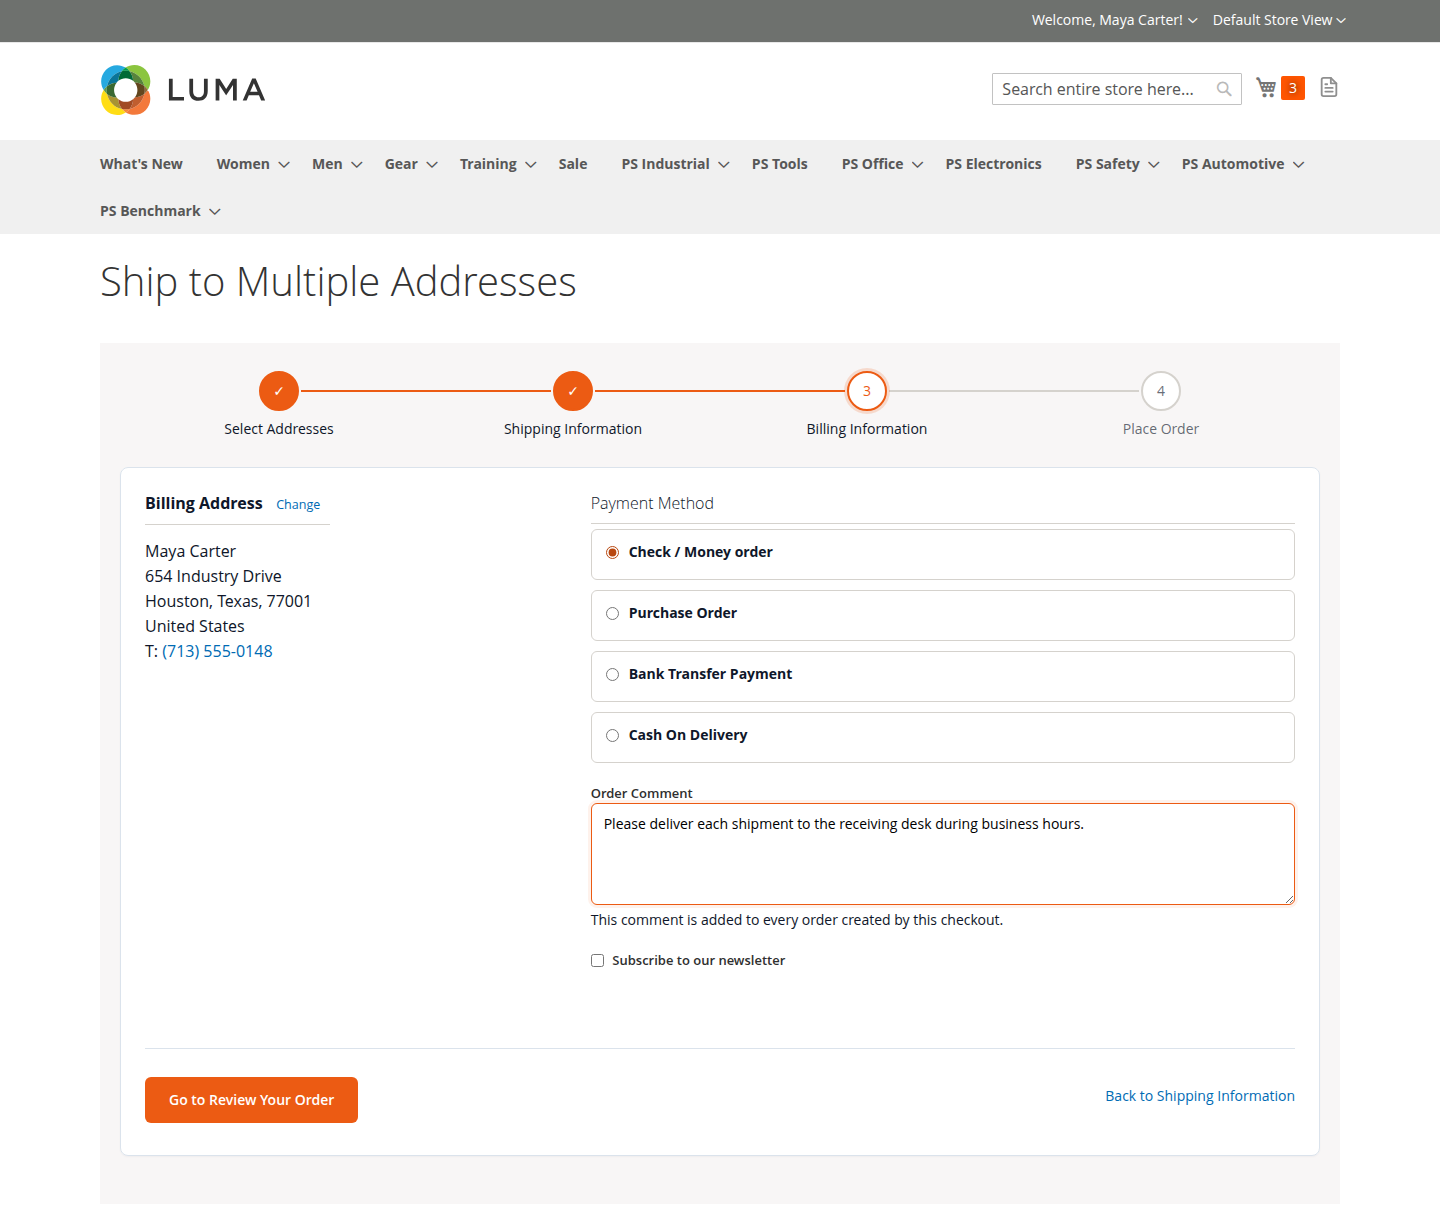Enable Subscribe to our newsletter checkbox

(x=598, y=961)
